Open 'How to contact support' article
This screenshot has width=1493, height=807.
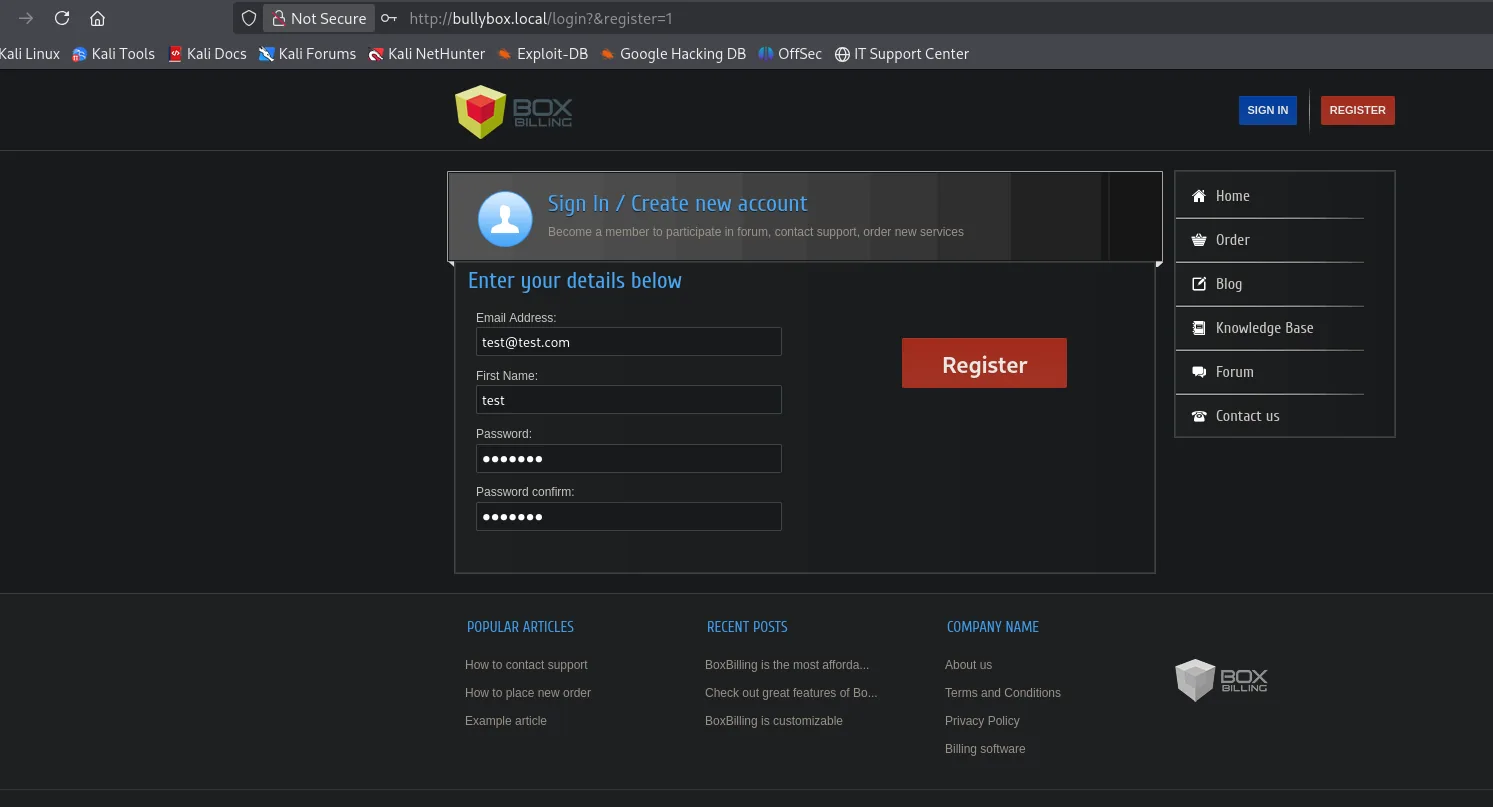coord(526,665)
